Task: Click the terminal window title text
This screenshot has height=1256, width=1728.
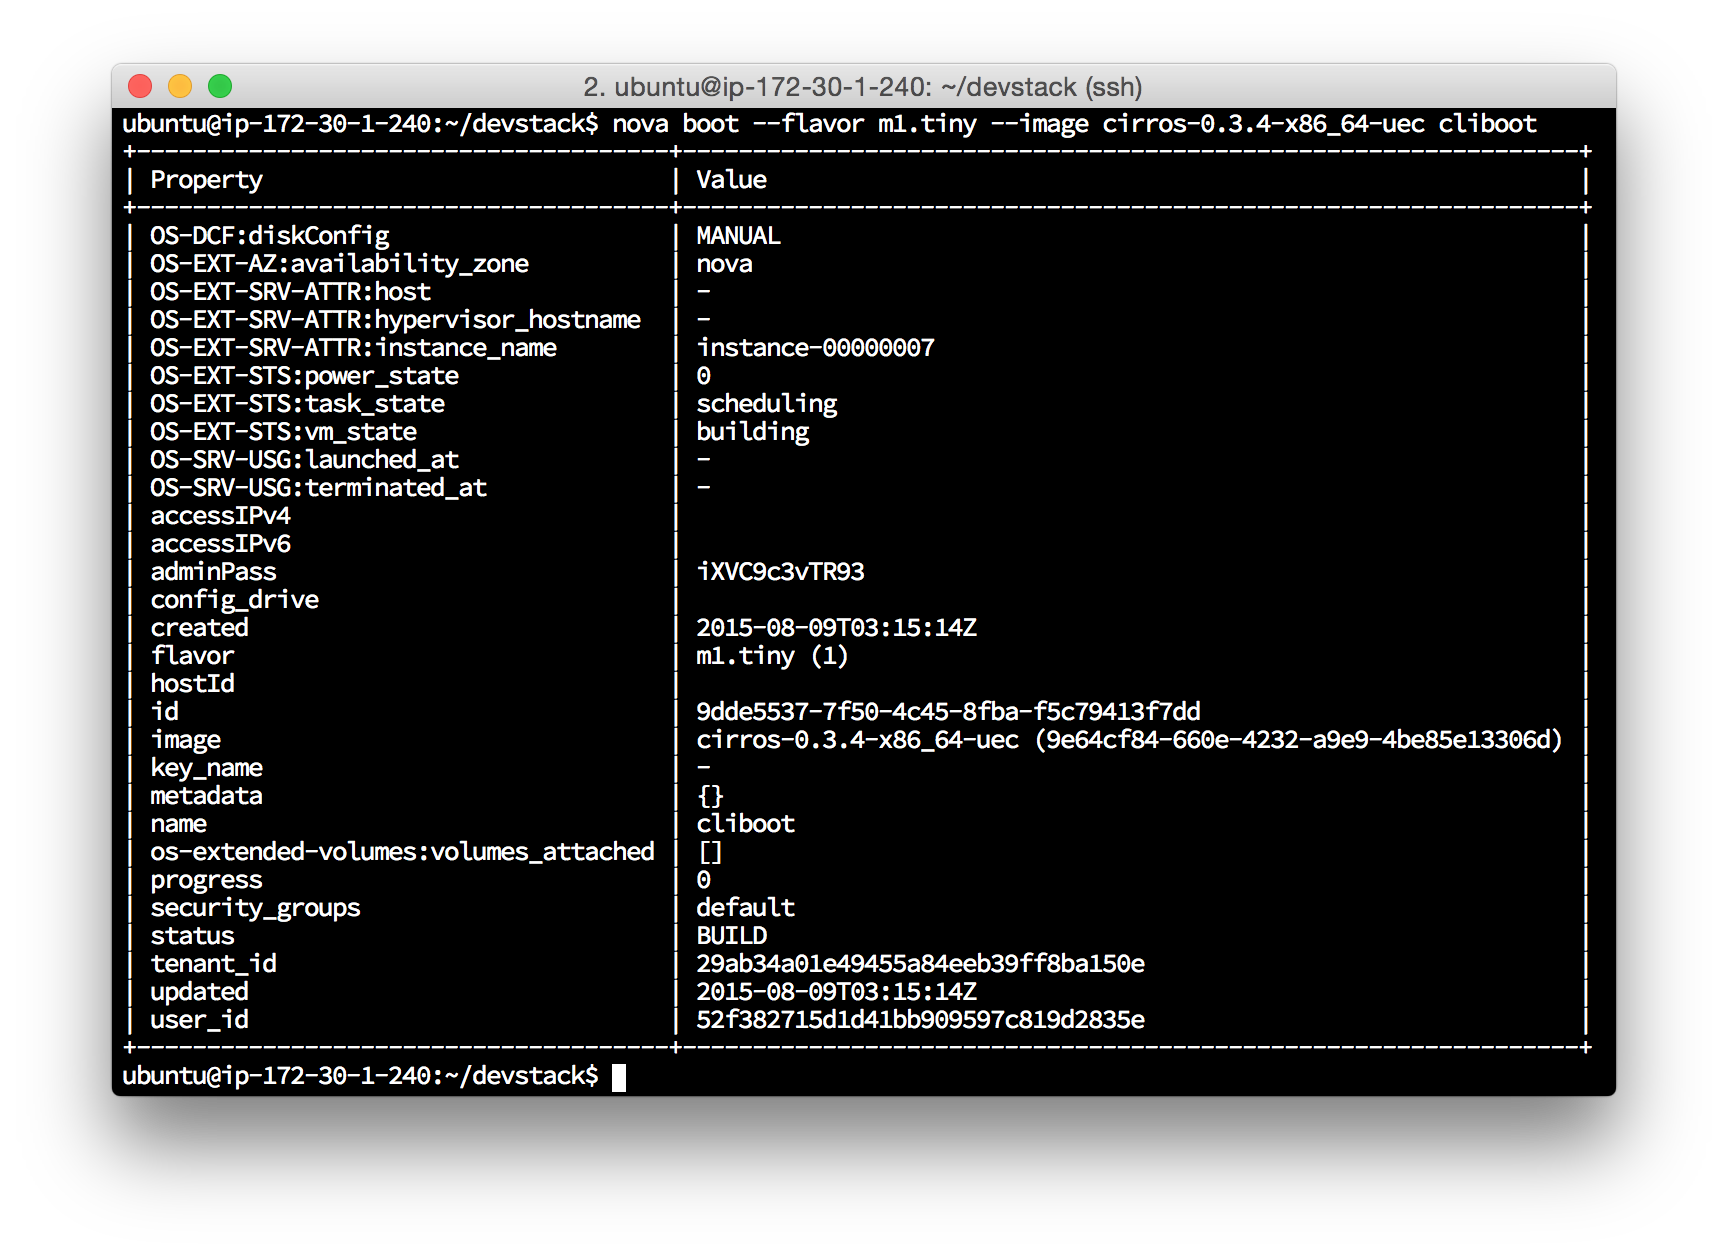Action: pyautogui.click(x=862, y=87)
